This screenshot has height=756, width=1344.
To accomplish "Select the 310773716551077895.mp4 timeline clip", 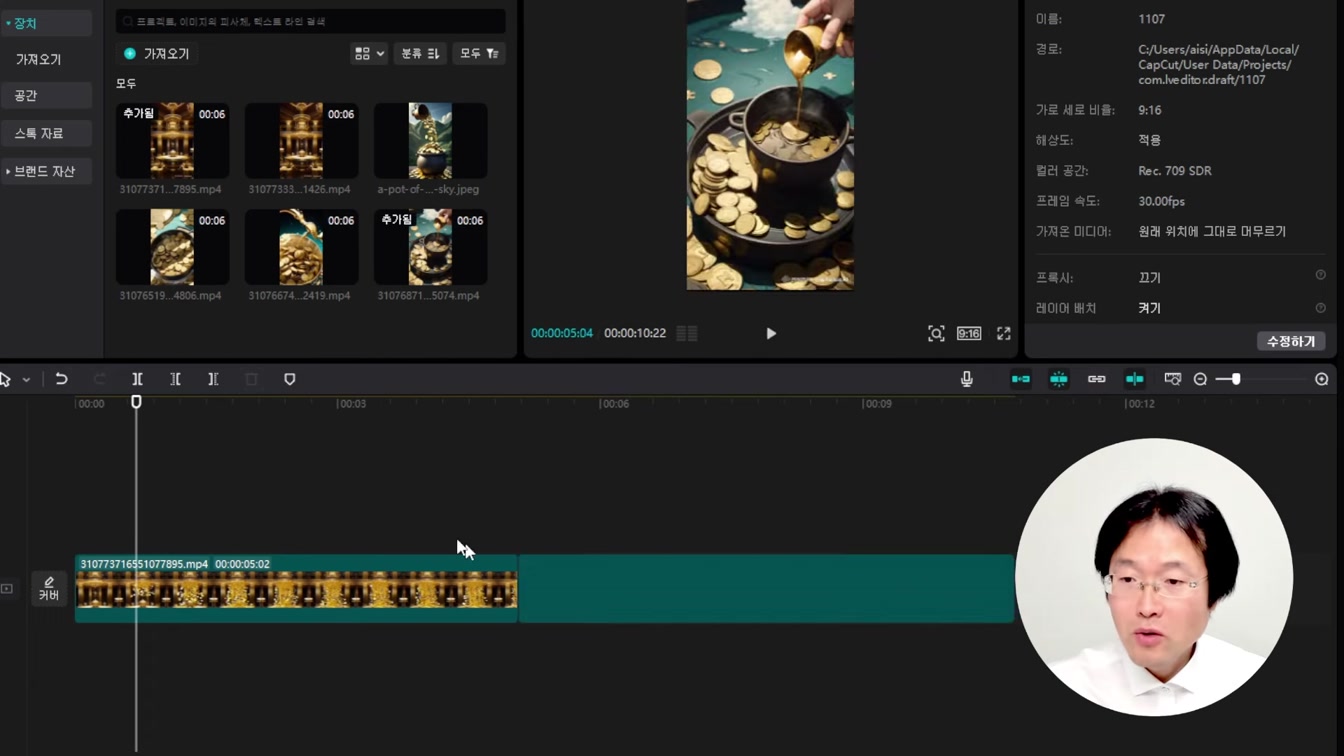I will 296,588.
